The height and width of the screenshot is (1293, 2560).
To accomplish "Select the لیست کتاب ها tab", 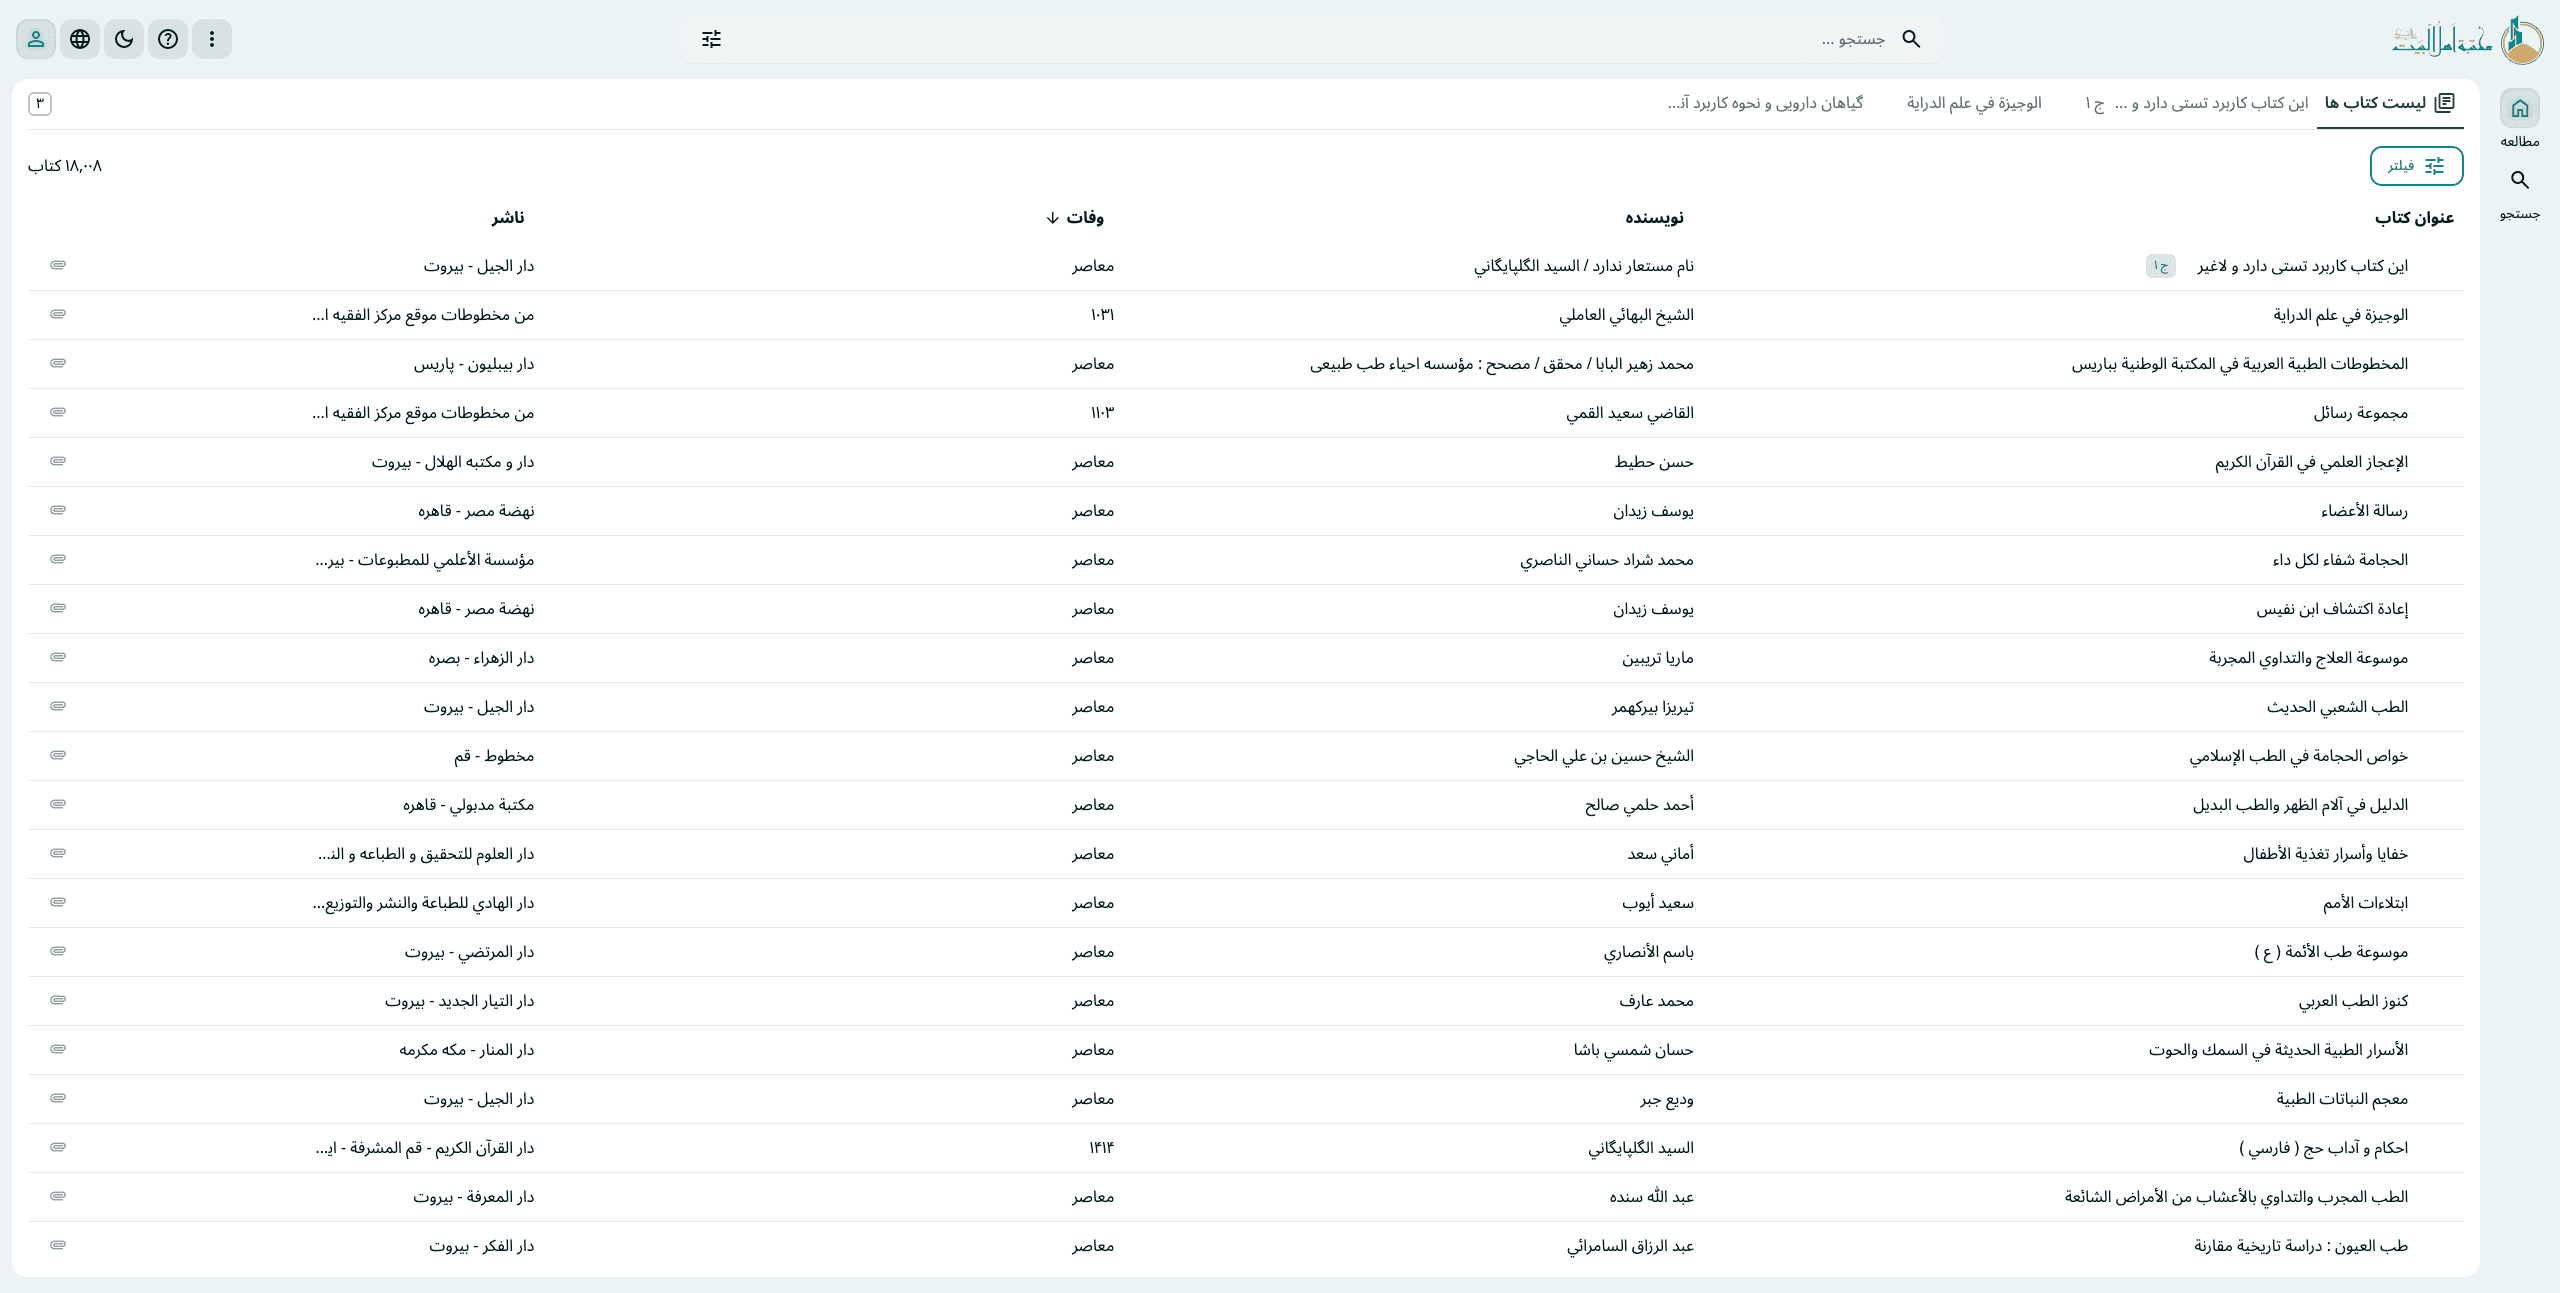I will [2389, 103].
